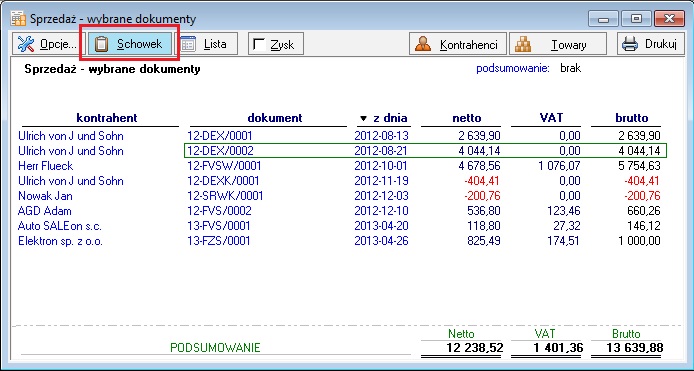Image resolution: width=694 pixels, height=371 pixels.
Task: Click contractor Auto SALEon s.c.
Action: [60, 226]
